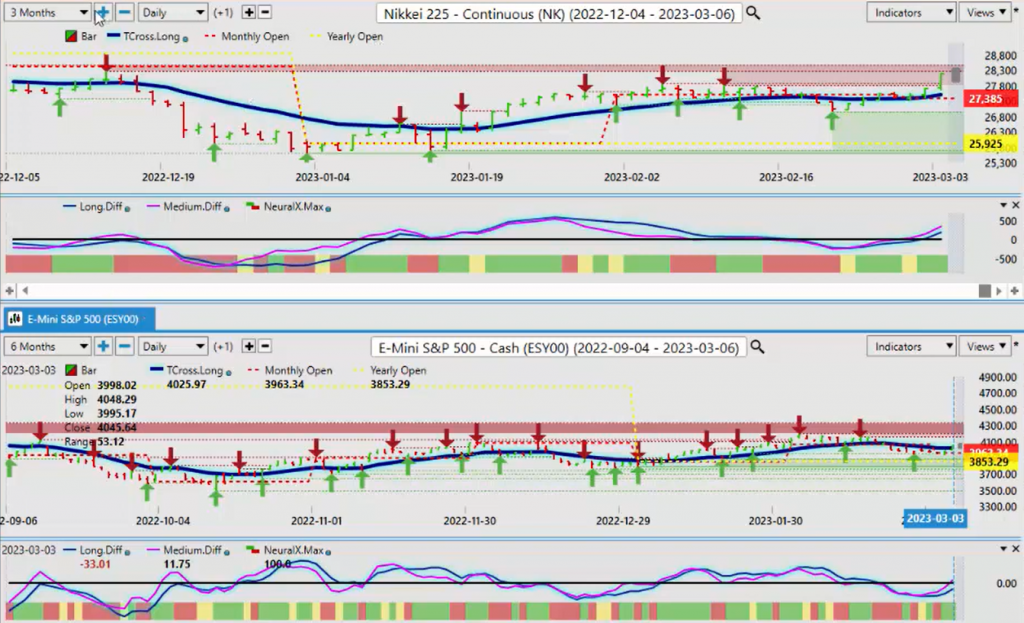The height and width of the screenshot is (623, 1024).
Task: Click the Long.Diff value -33.01
Action: (x=95, y=564)
